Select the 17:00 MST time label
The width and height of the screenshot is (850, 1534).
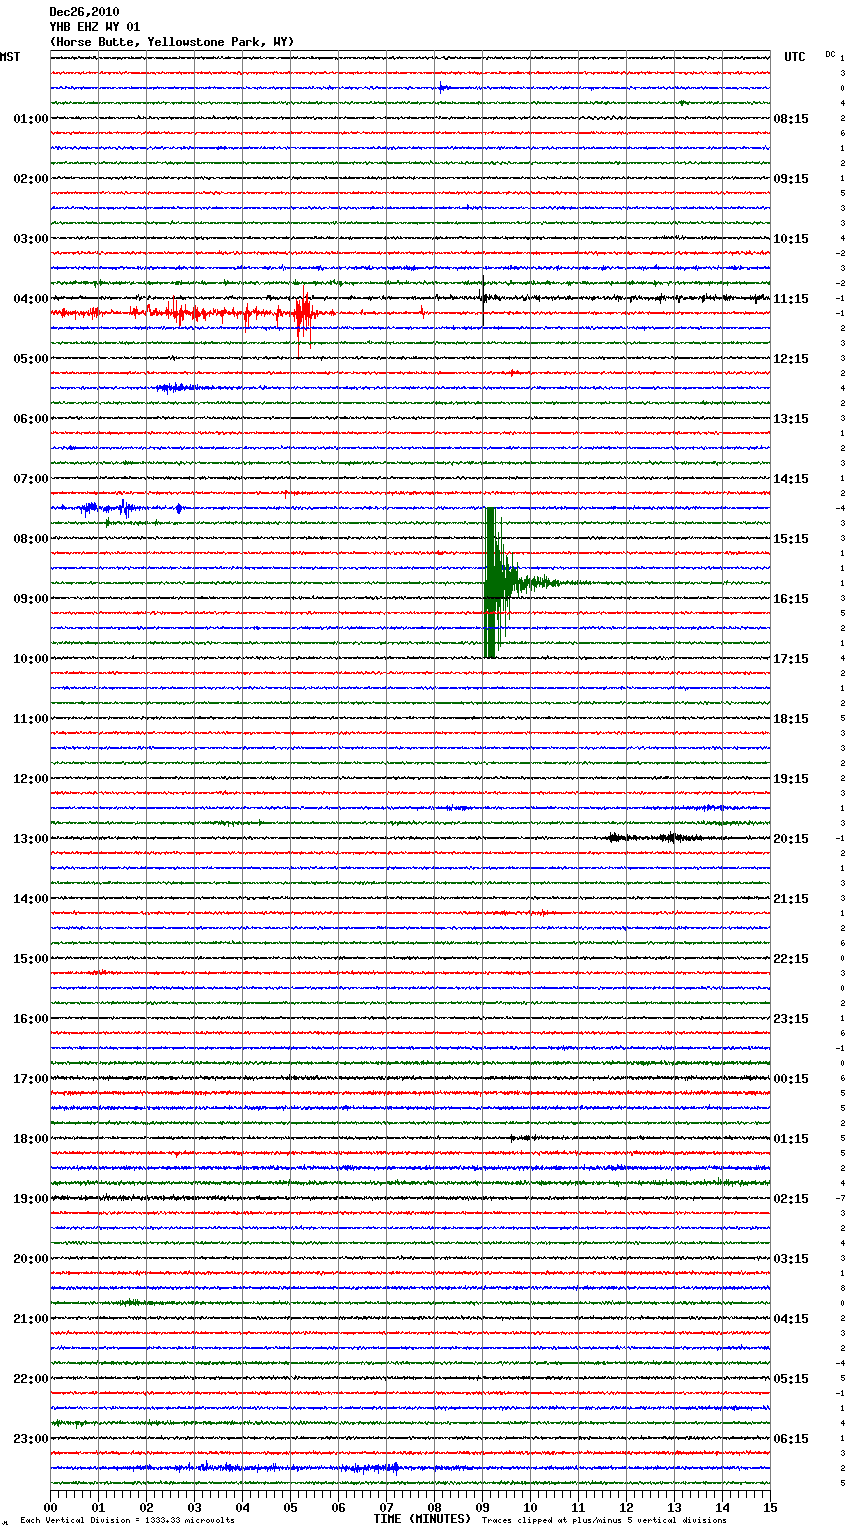(x=31, y=1079)
